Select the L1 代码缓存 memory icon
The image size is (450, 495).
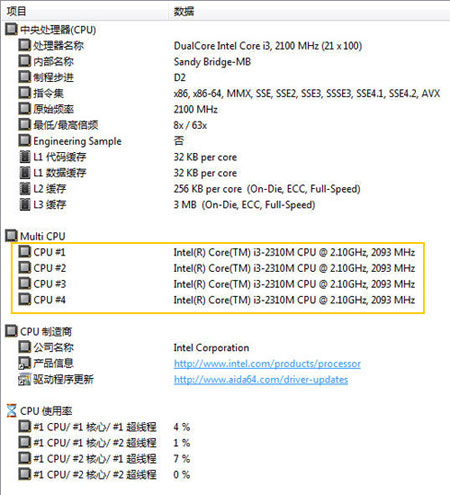25,157
